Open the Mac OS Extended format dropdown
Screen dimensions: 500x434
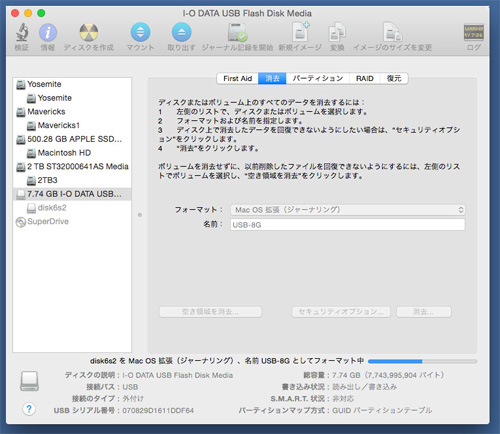click(x=347, y=210)
